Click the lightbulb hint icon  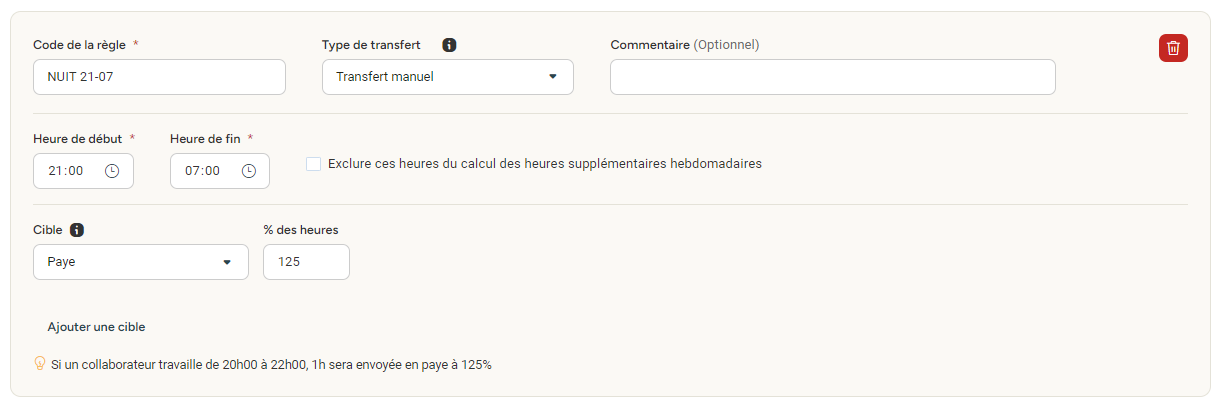coord(40,364)
